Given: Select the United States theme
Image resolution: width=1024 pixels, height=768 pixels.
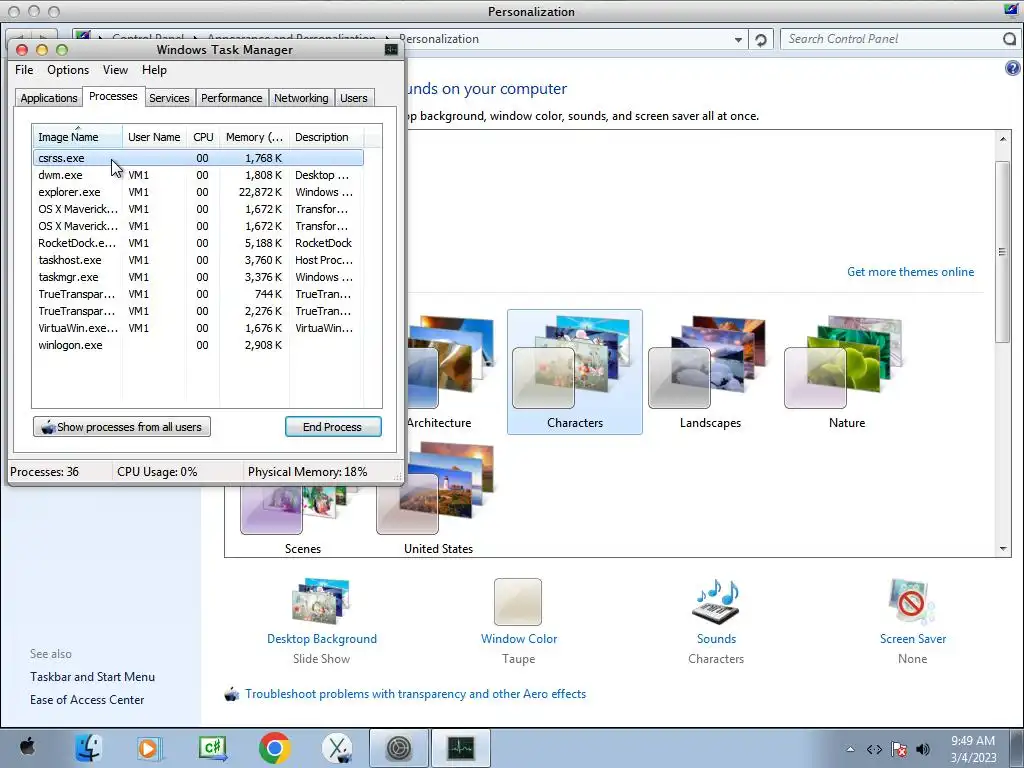Looking at the screenshot, I should pos(438,498).
